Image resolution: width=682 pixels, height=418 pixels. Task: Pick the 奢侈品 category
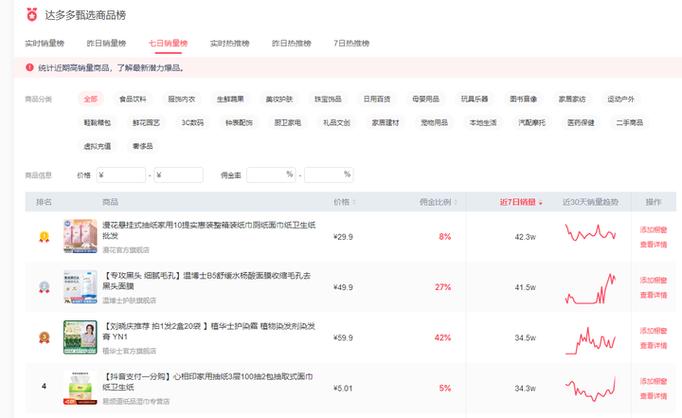(x=143, y=146)
